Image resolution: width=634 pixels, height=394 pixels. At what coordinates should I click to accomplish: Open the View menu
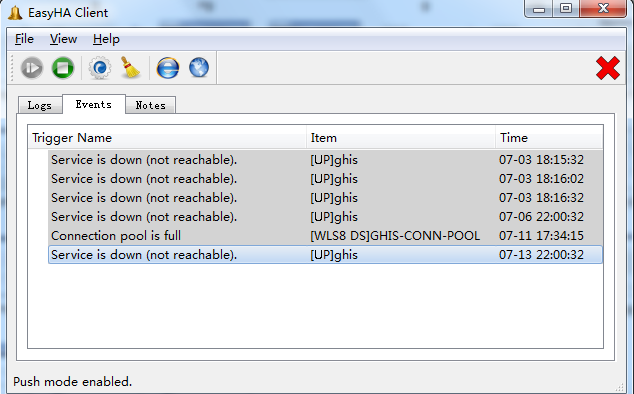tap(63, 39)
